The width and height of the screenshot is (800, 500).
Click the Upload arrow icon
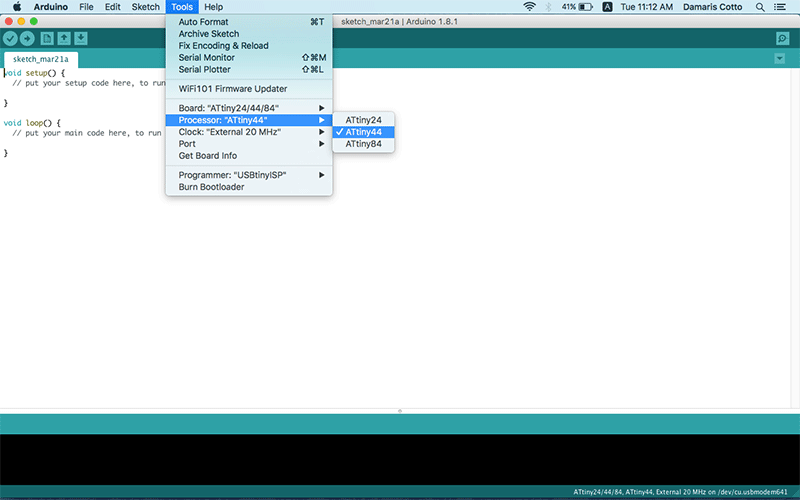click(x=27, y=38)
